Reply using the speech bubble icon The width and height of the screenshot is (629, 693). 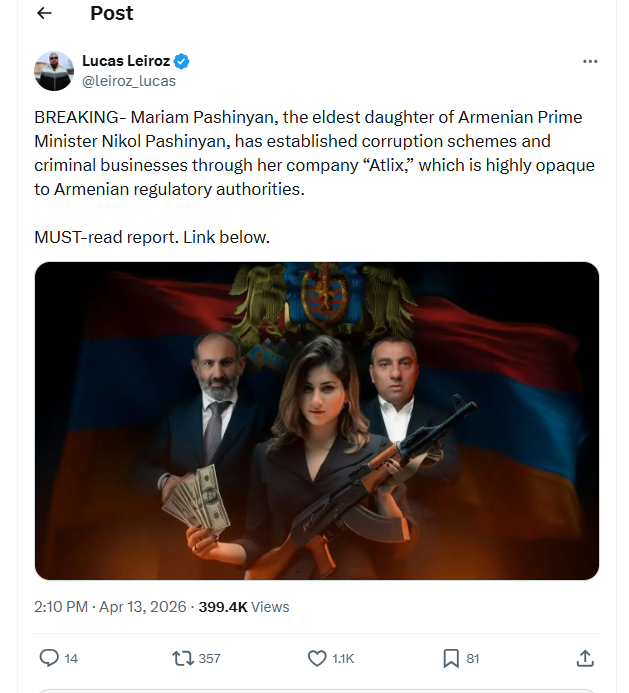coord(48,658)
